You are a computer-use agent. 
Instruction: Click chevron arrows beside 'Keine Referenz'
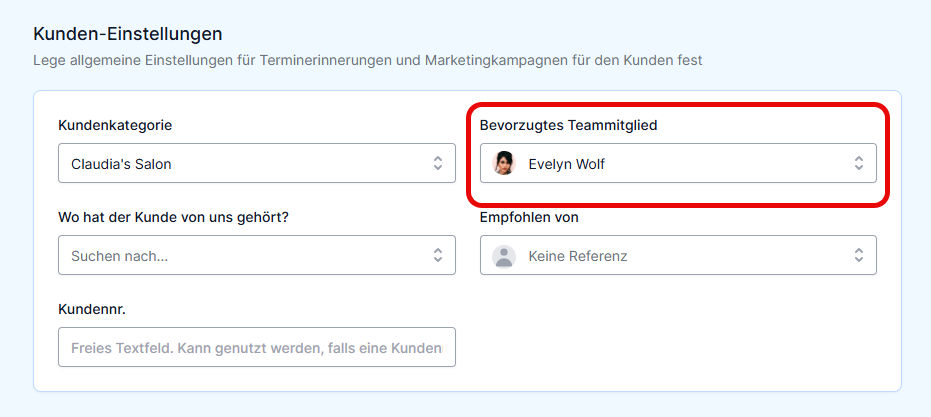tap(859, 255)
